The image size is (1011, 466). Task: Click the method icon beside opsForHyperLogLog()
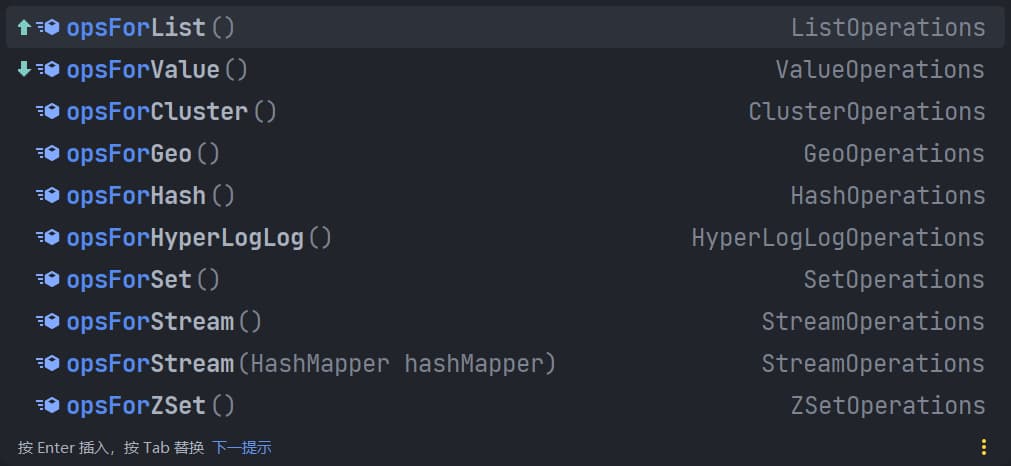[x=48, y=238]
